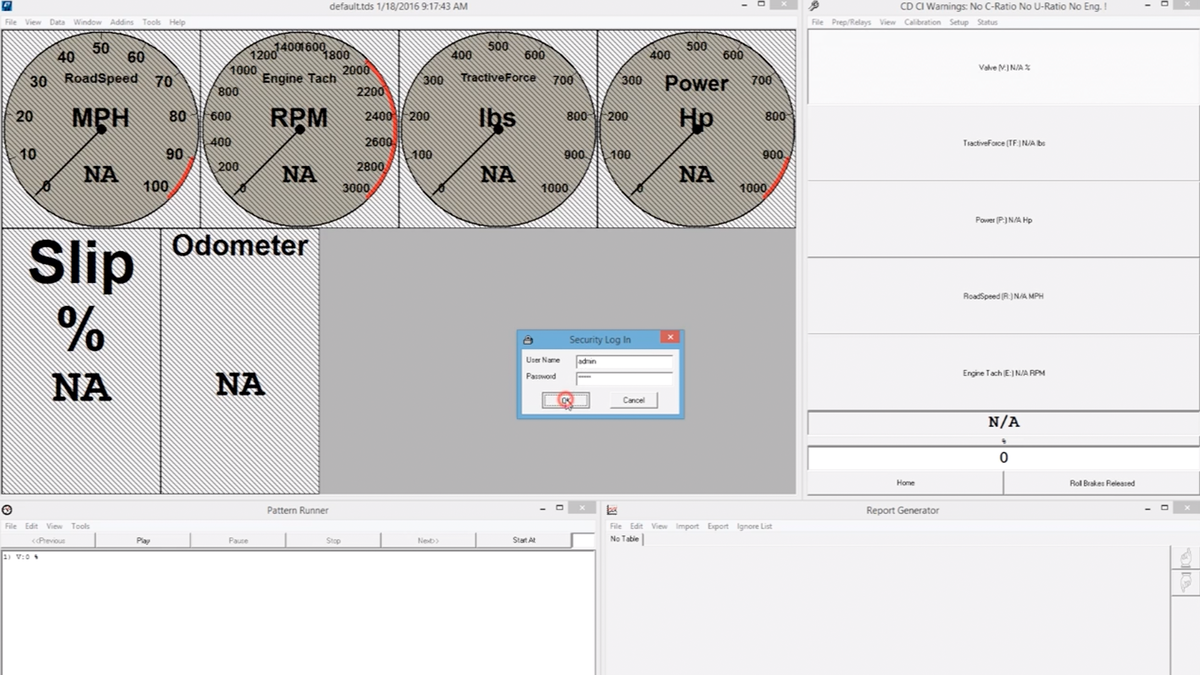Viewport: 1200px width, 675px height.
Task: Open Export menu in Report Generator
Action: click(x=718, y=526)
